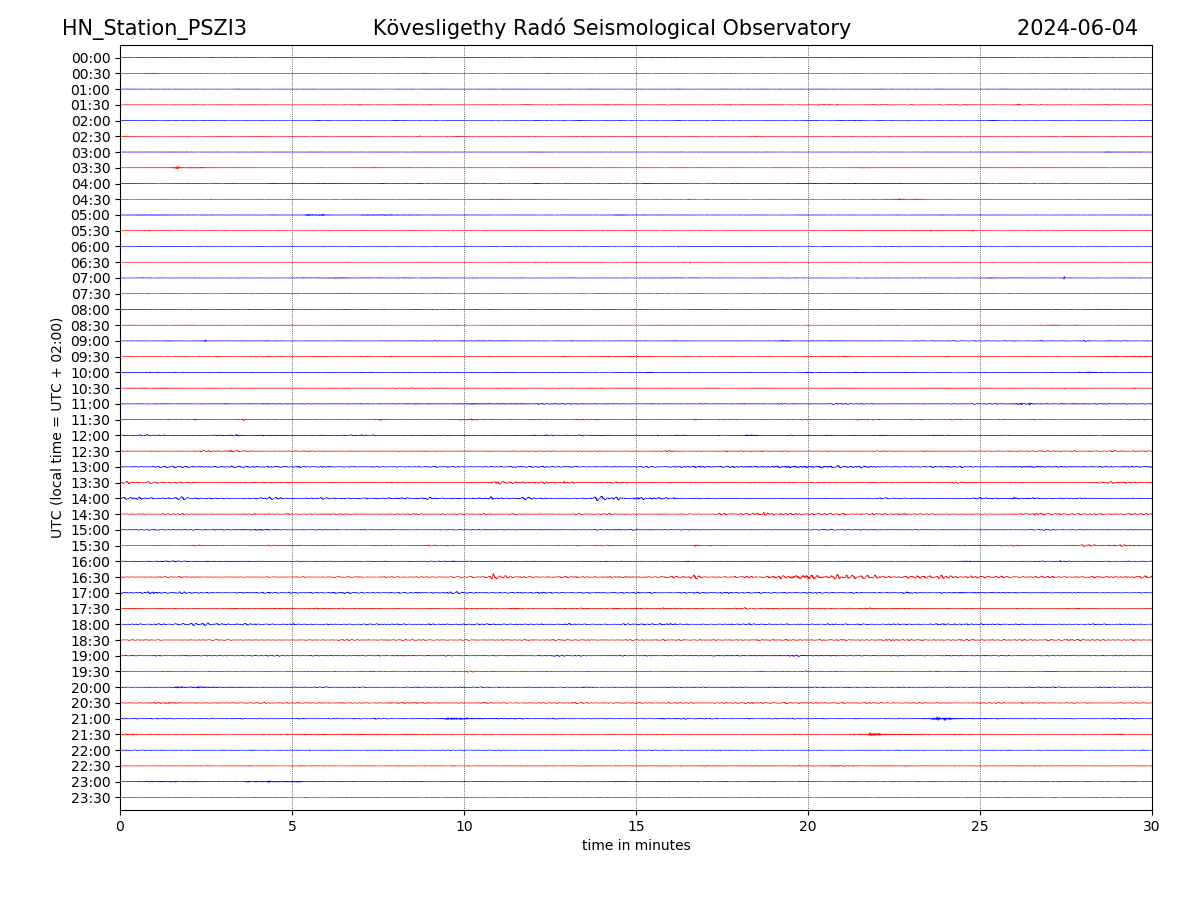Click the HN_Station_PSZI3 station title

(x=154, y=28)
